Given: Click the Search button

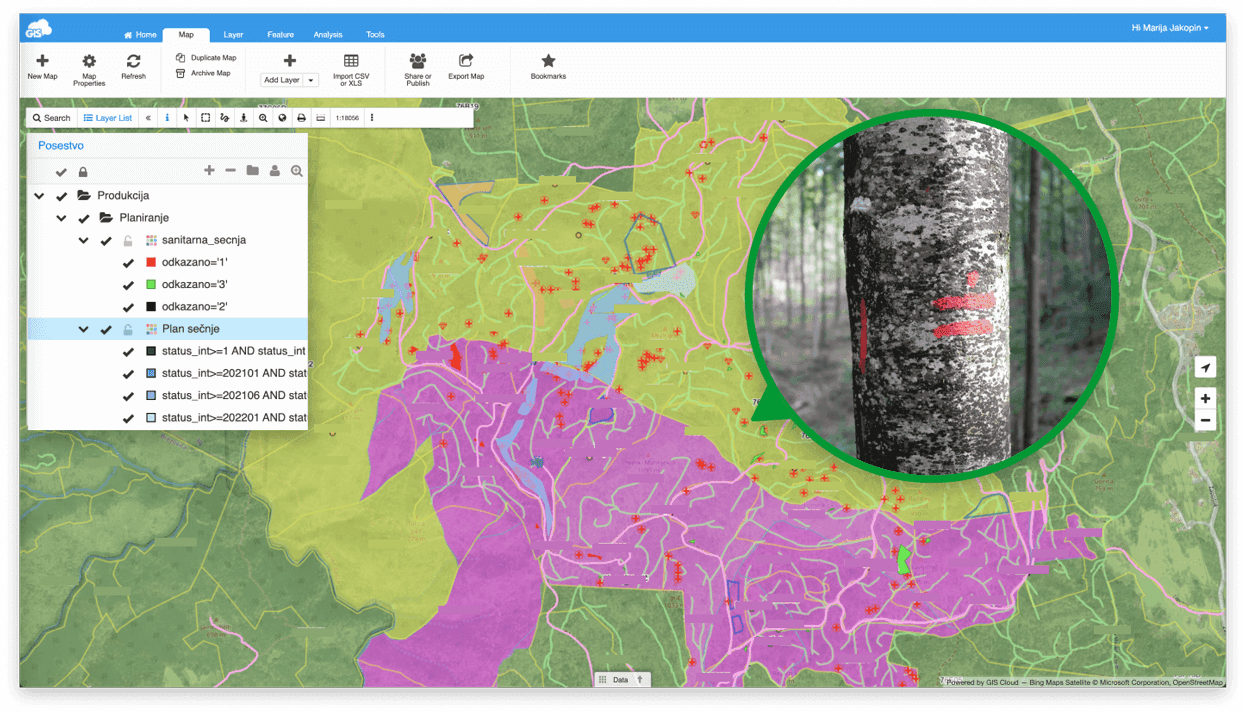Looking at the screenshot, I should click(52, 118).
